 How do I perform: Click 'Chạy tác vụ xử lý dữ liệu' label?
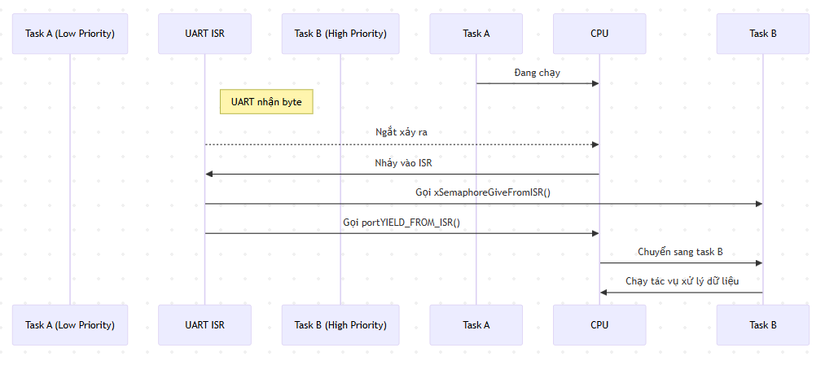point(682,282)
